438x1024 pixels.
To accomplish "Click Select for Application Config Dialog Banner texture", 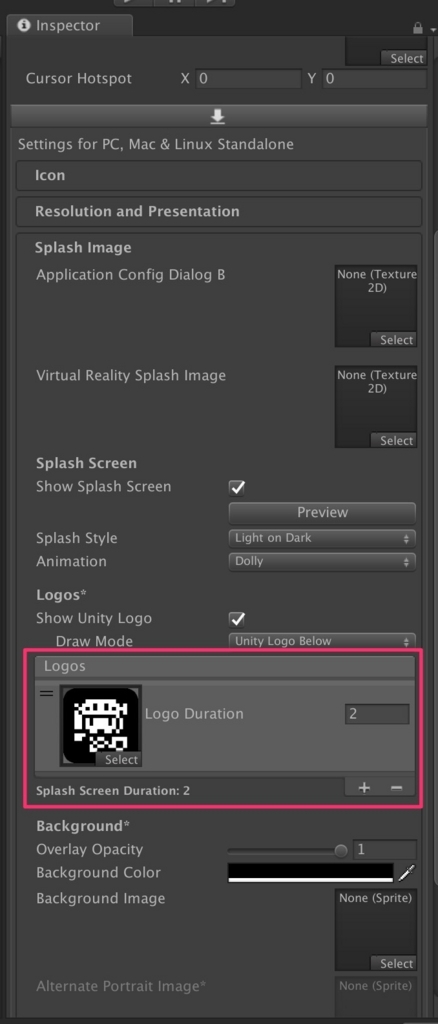I will 396,340.
